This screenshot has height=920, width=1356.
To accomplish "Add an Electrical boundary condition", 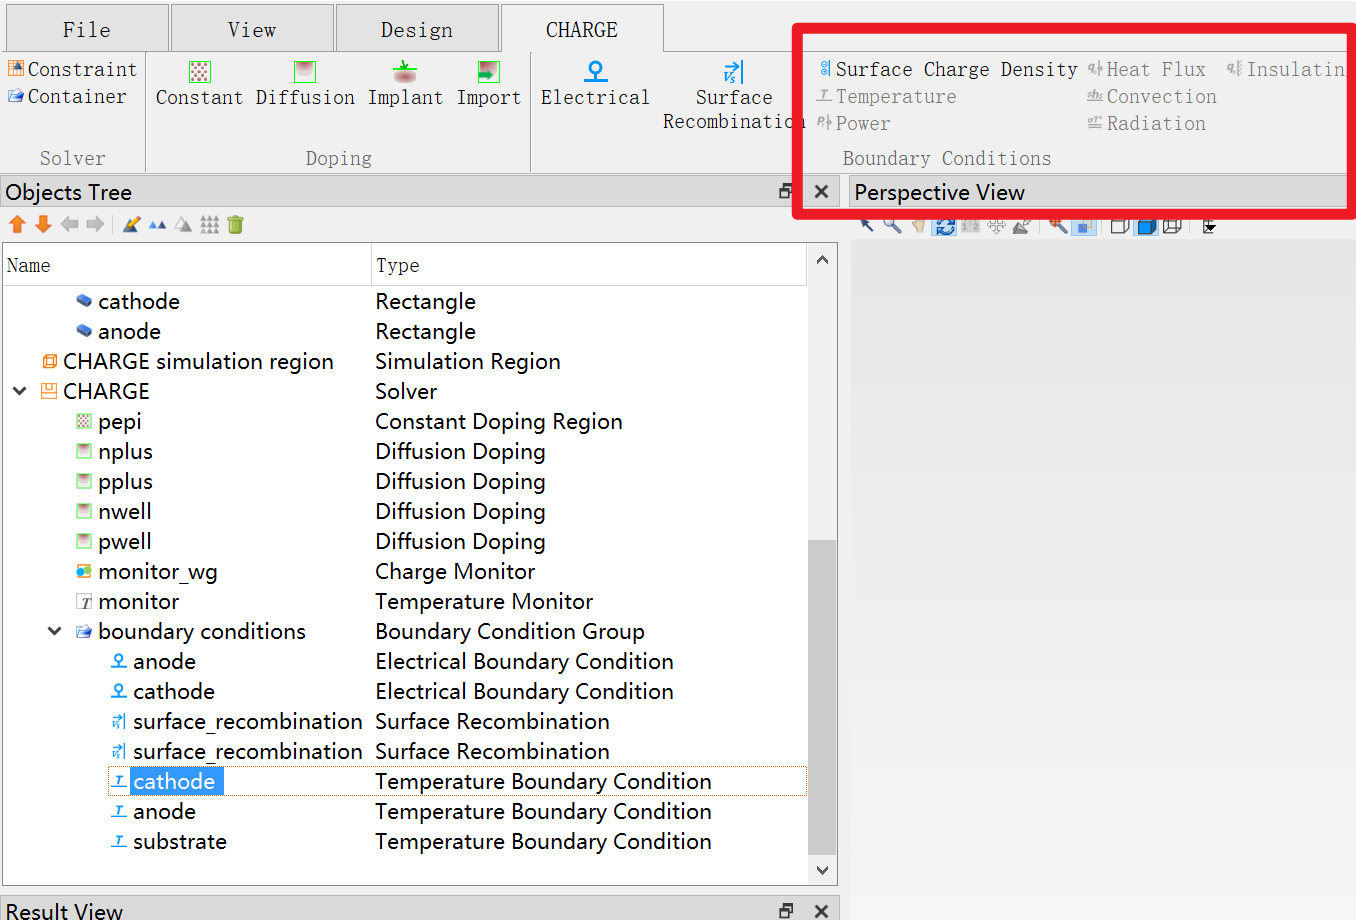I will click(x=595, y=84).
